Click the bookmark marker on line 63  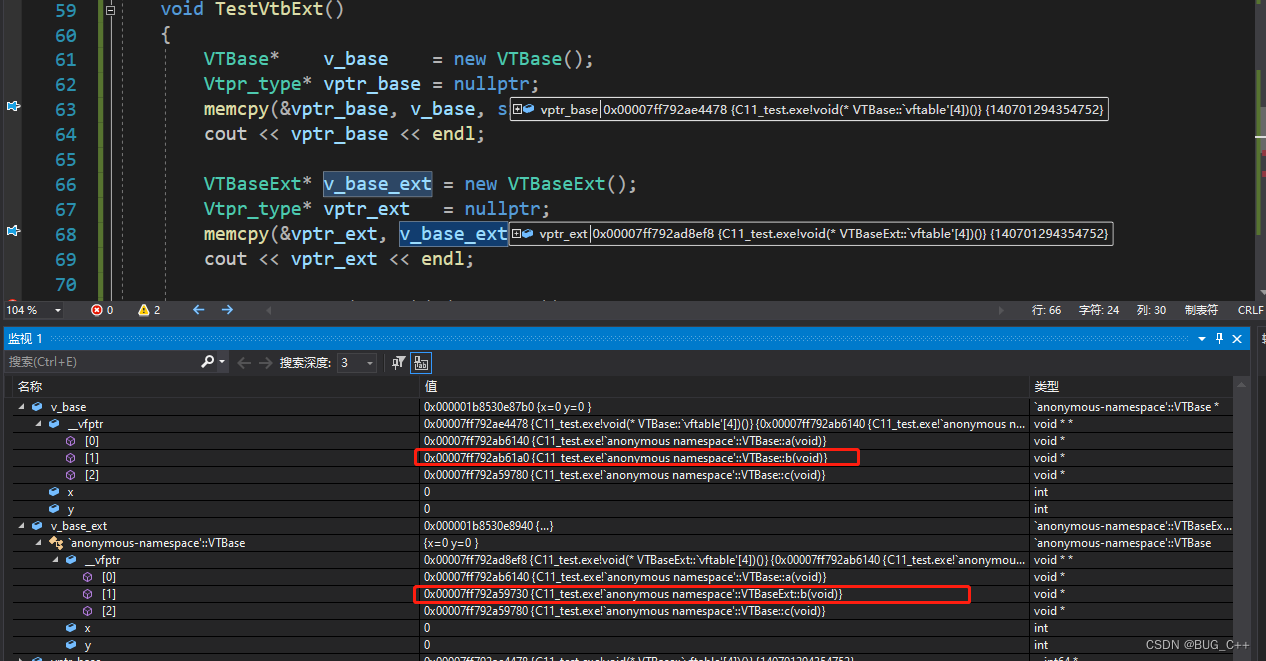[14, 106]
